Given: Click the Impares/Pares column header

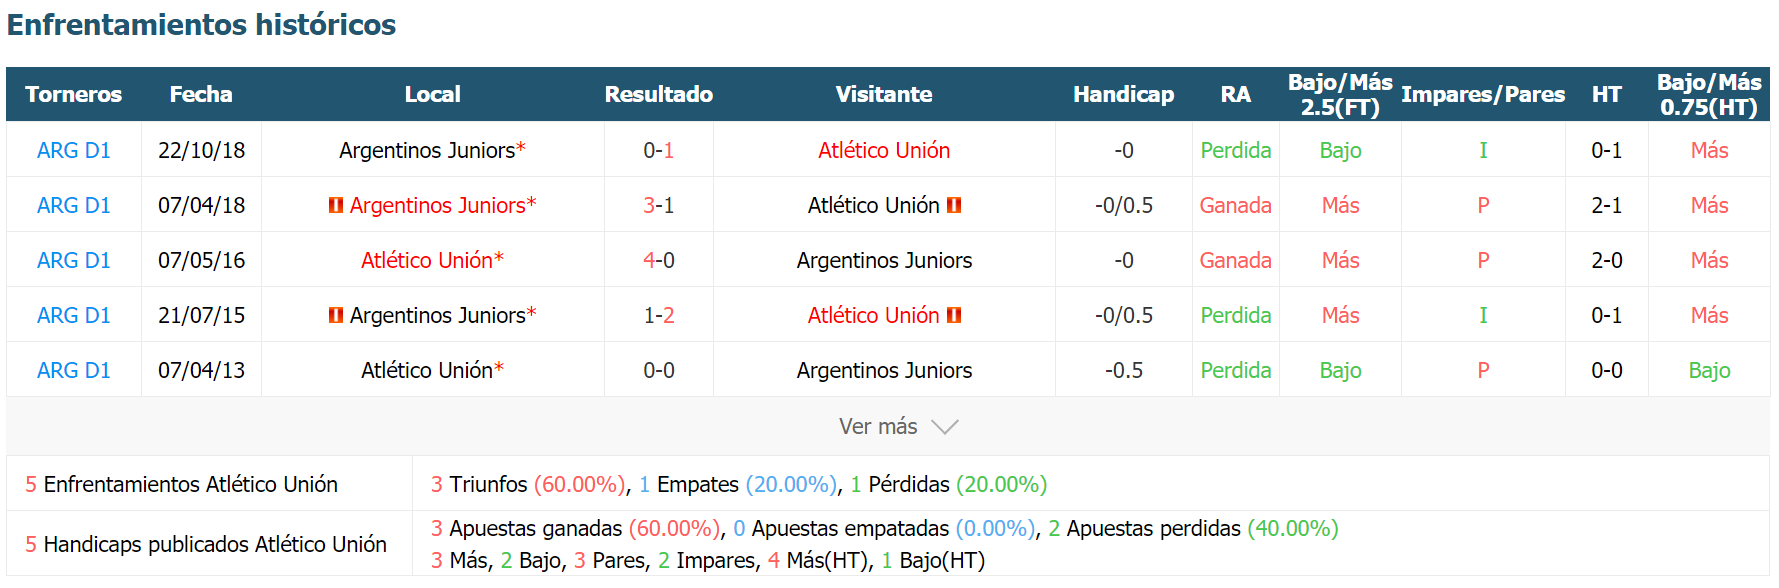Looking at the screenshot, I should point(1483,94).
